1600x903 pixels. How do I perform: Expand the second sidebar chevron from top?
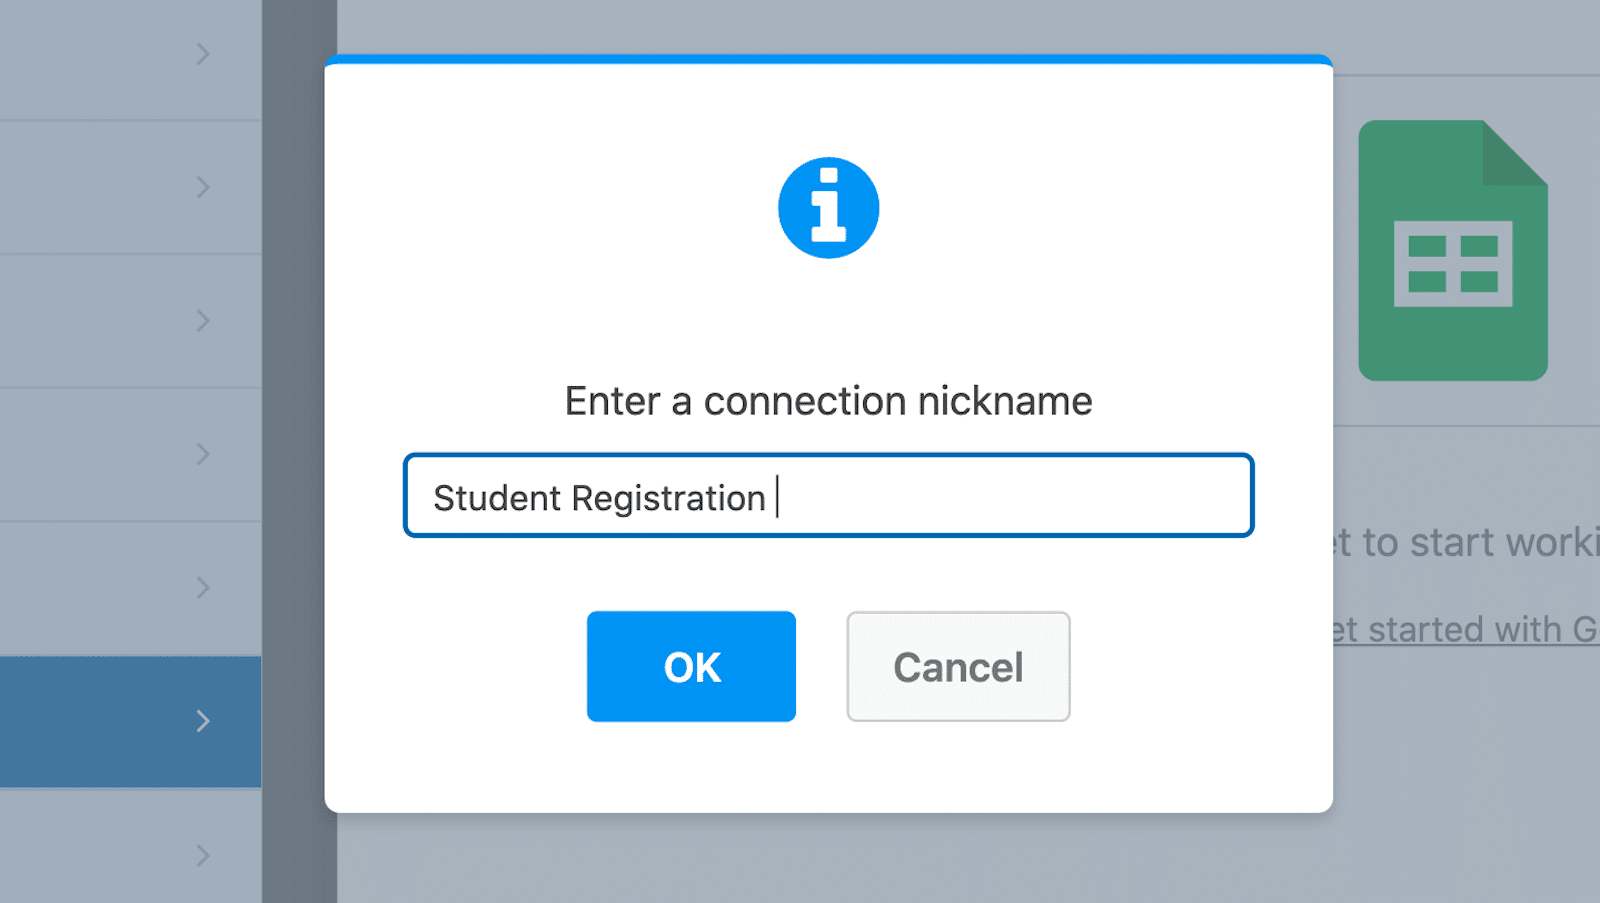pos(203,187)
